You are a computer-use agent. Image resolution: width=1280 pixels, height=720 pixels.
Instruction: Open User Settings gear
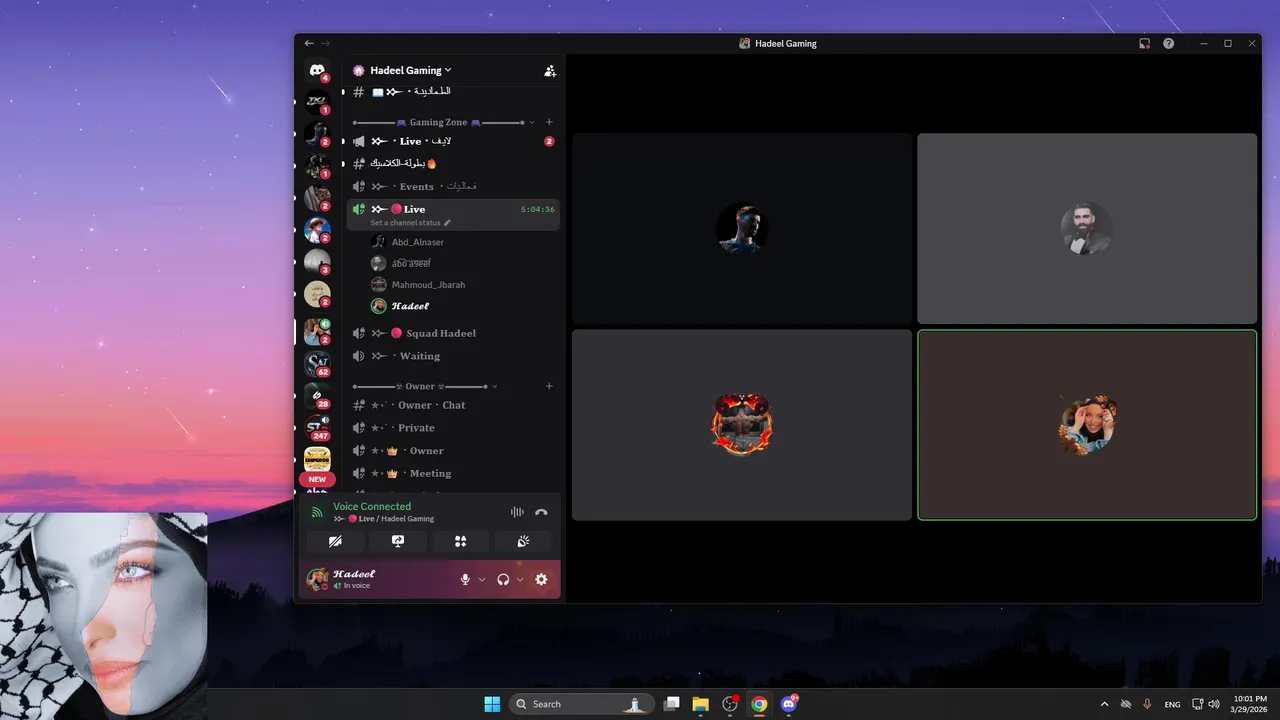[x=541, y=579]
